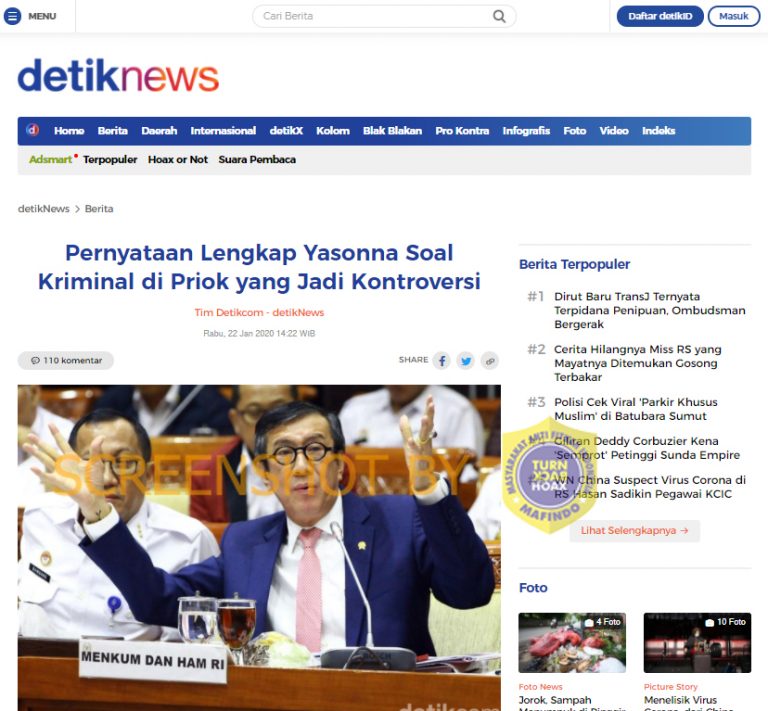Screen dimensions: 768x711
Task: Open the Daerah menu item
Action: [x=159, y=131]
